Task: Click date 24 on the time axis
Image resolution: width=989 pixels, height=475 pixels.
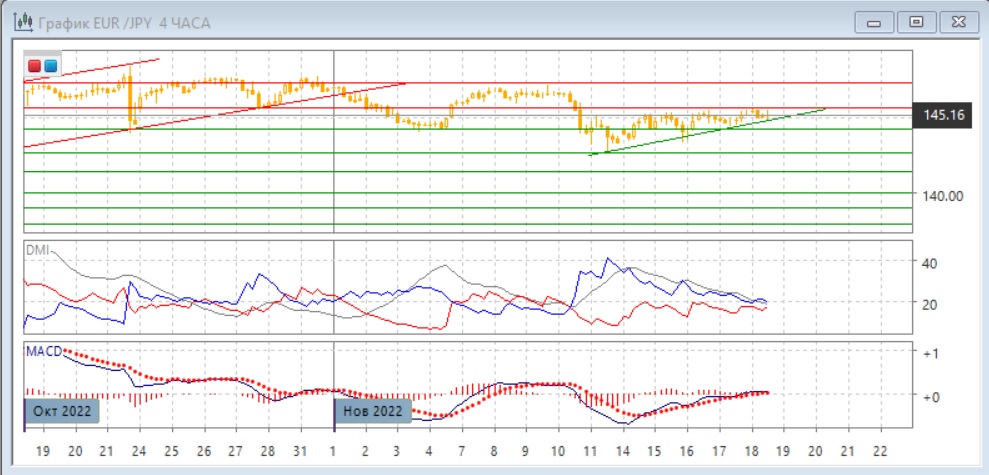Action: click(139, 451)
